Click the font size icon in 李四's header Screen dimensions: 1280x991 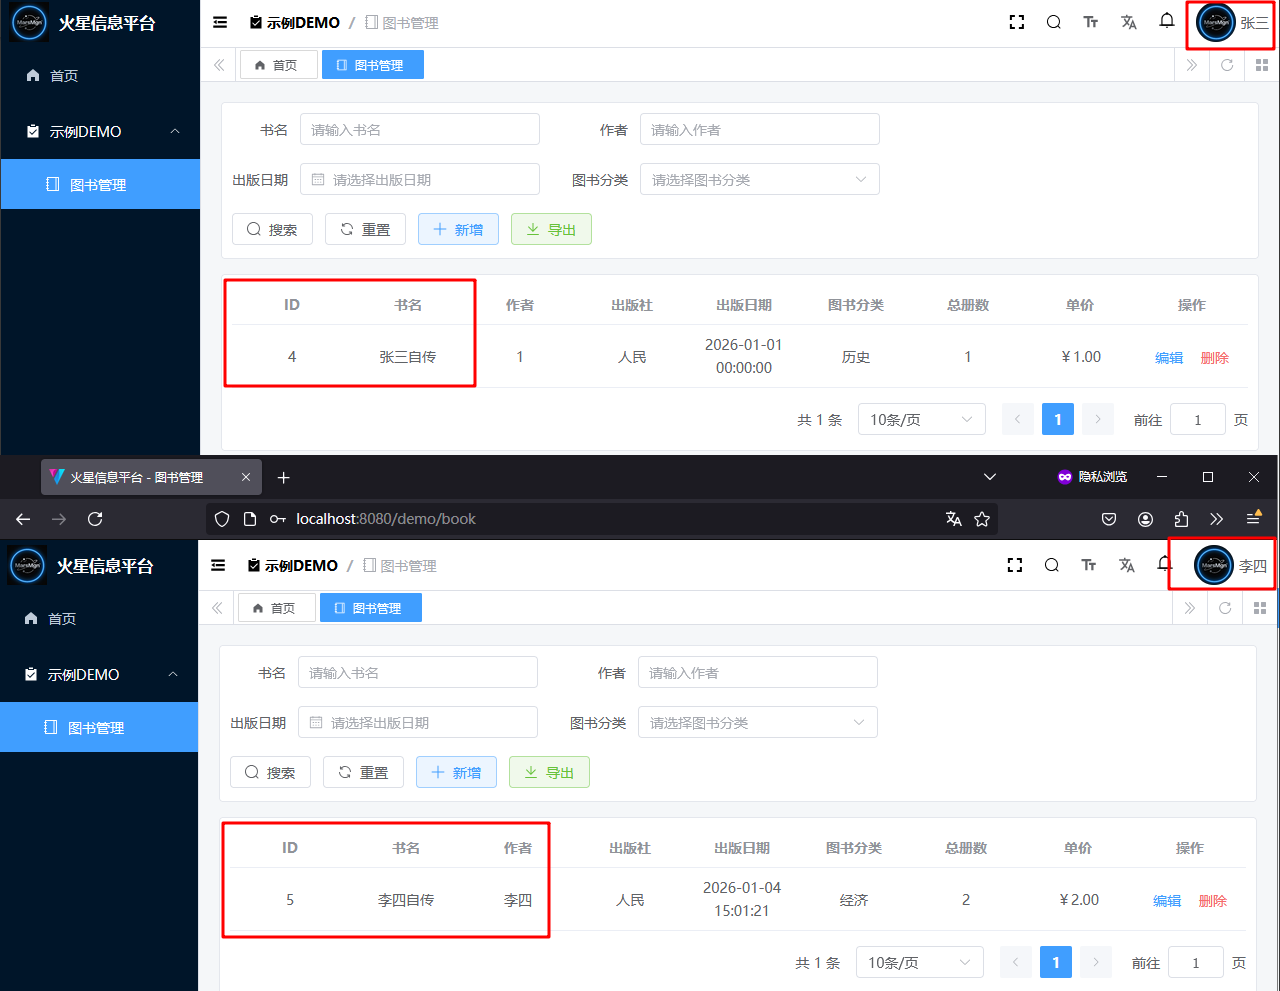click(1089, 565)
